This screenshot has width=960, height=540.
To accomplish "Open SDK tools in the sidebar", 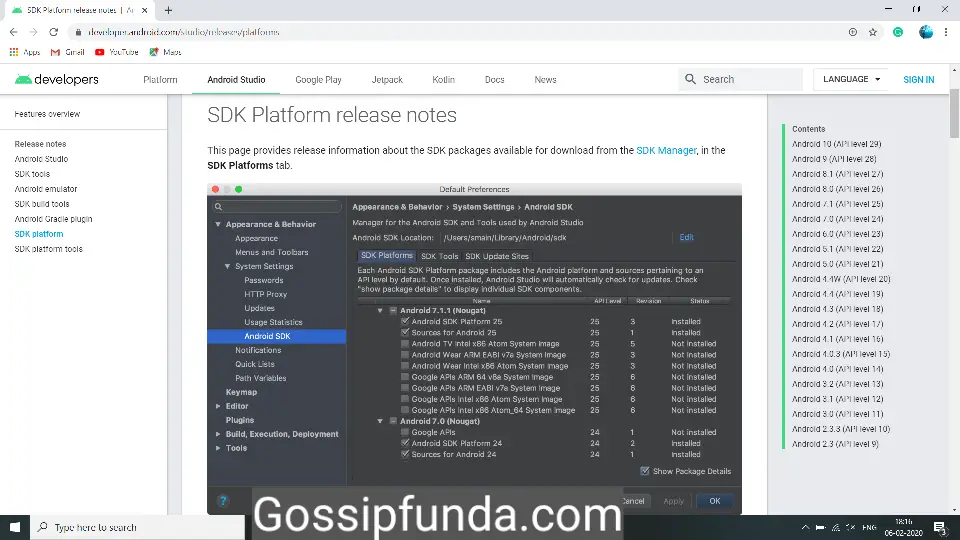I will click(x=32, y=174).
